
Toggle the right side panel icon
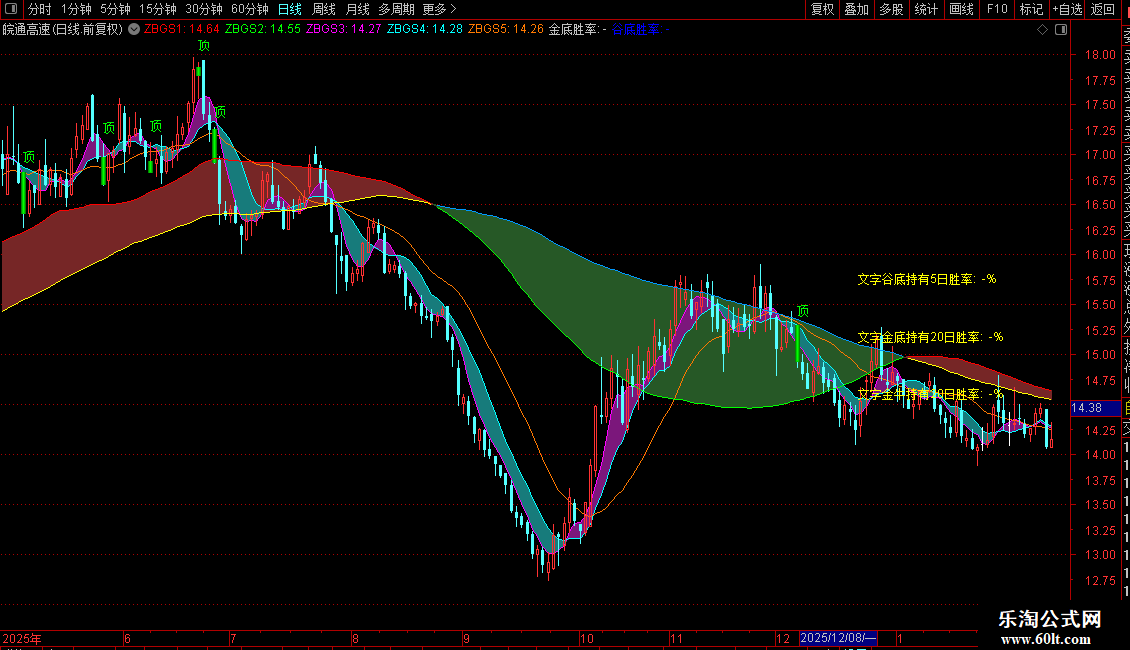click(1061, 30)
